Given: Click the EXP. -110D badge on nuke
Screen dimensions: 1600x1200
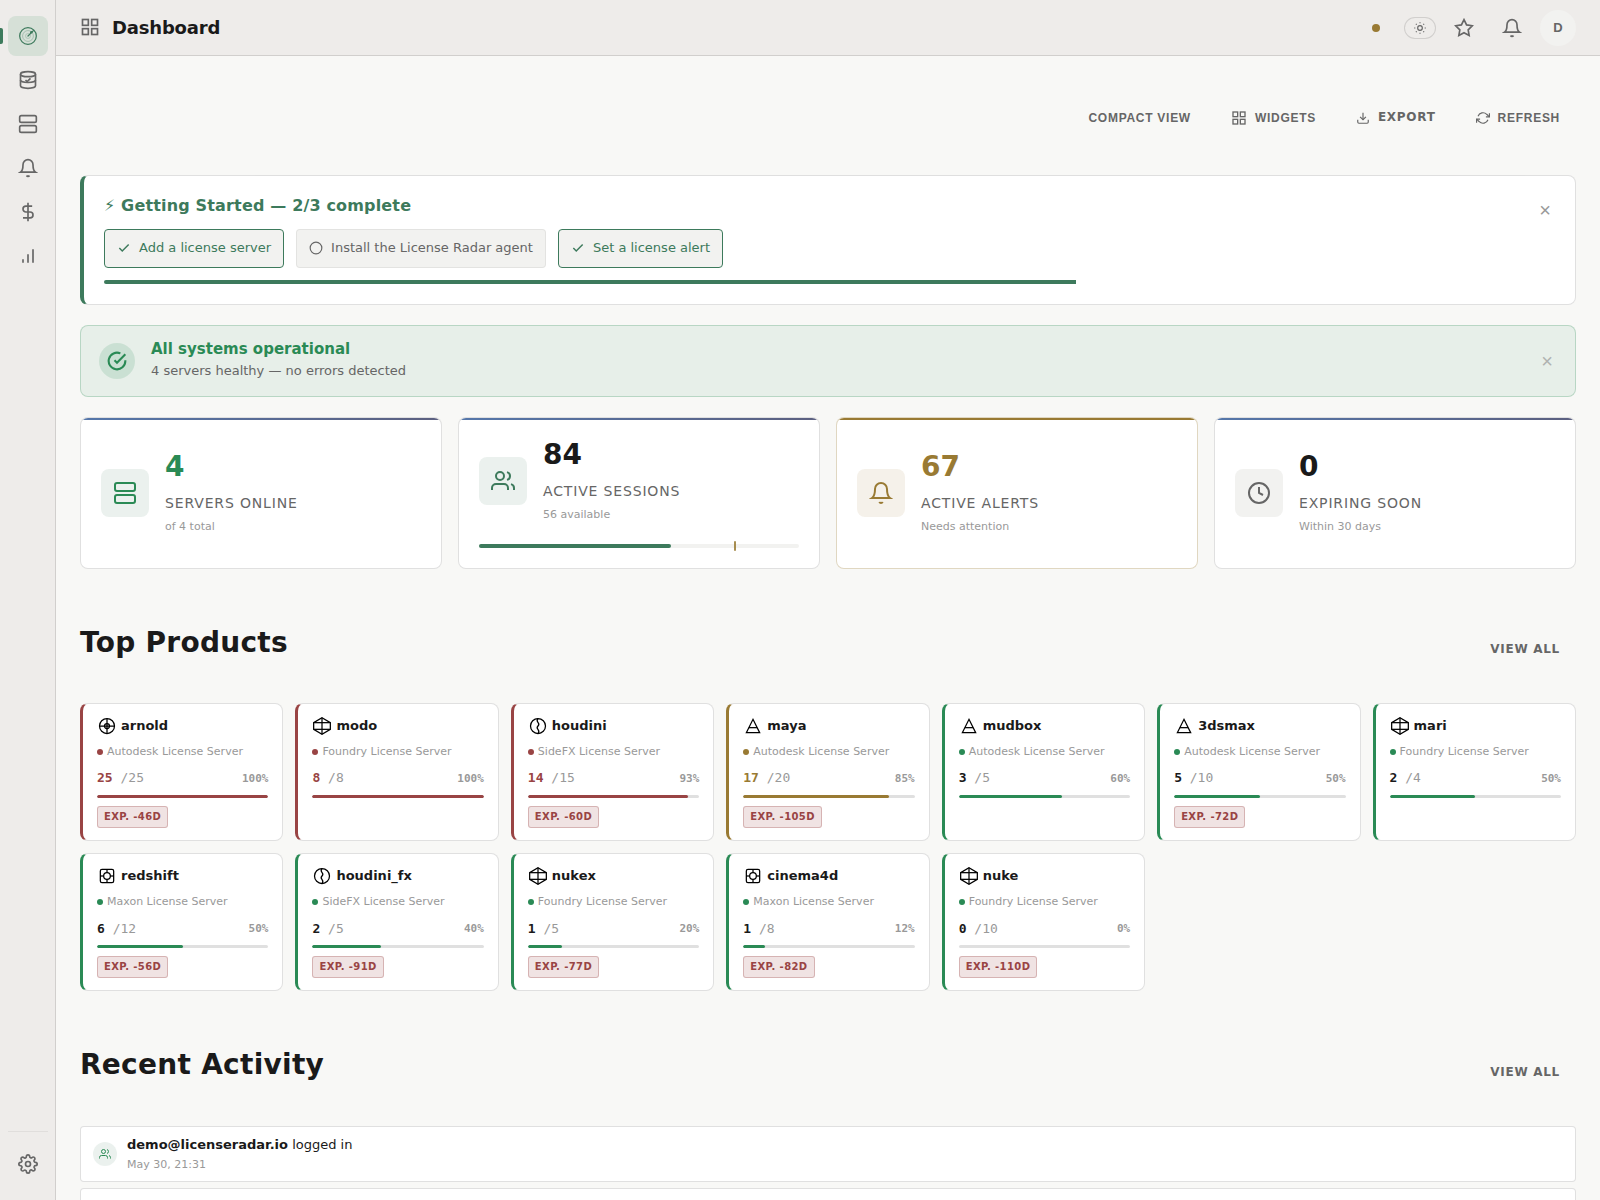Looking at the screenshot, I should [x=998, y=967].
